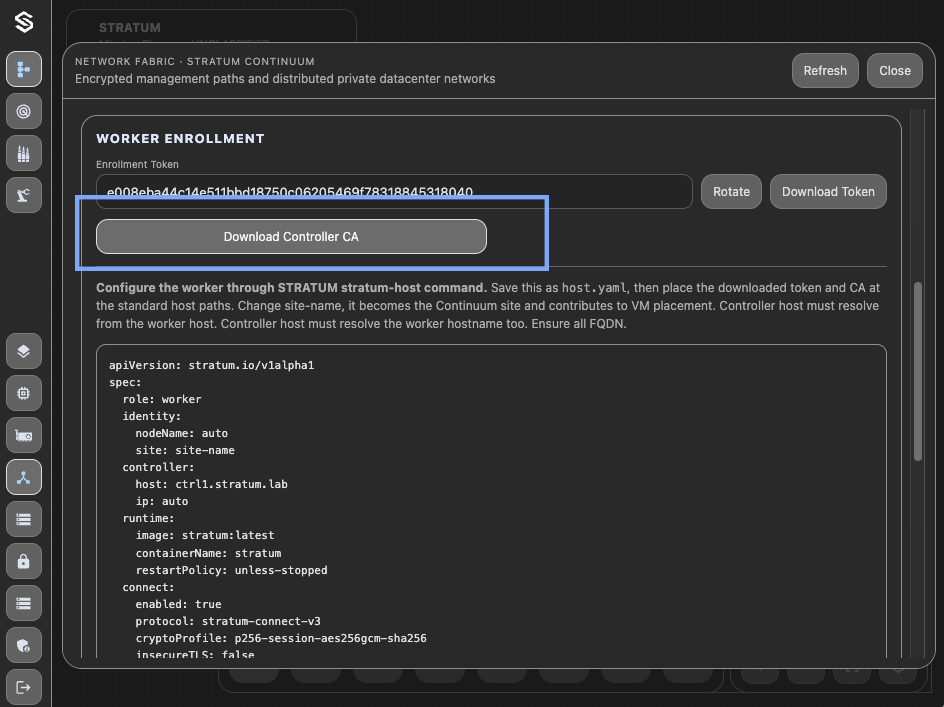Click the STRATUM logo icon
This screenshot has height=707, width=944.
[24, 22]
